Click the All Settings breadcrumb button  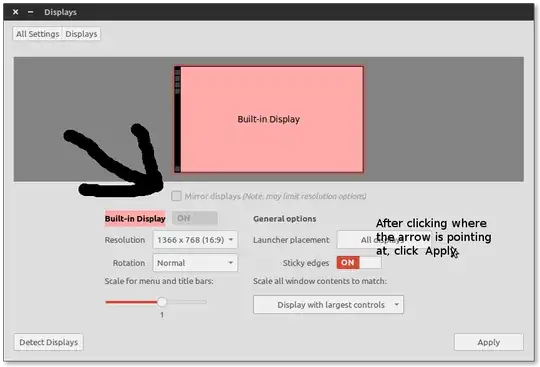coord(38,34)
